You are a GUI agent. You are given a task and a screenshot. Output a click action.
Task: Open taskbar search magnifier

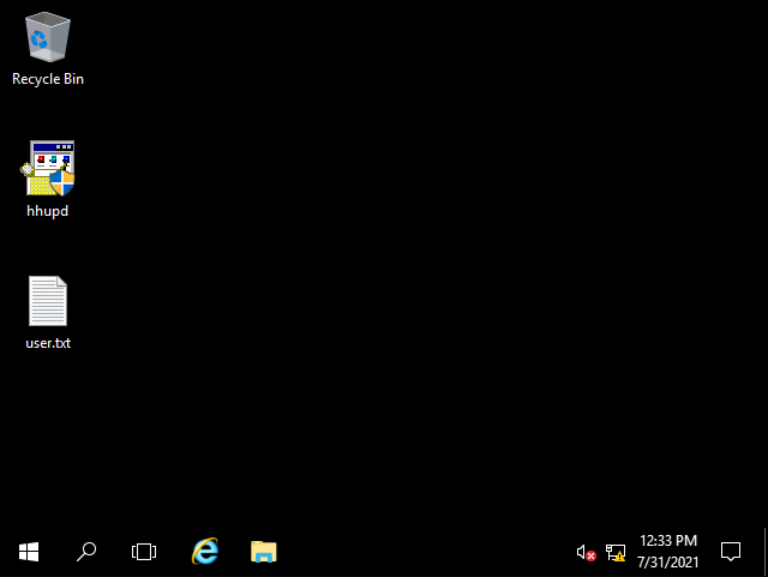coord(86,552)
